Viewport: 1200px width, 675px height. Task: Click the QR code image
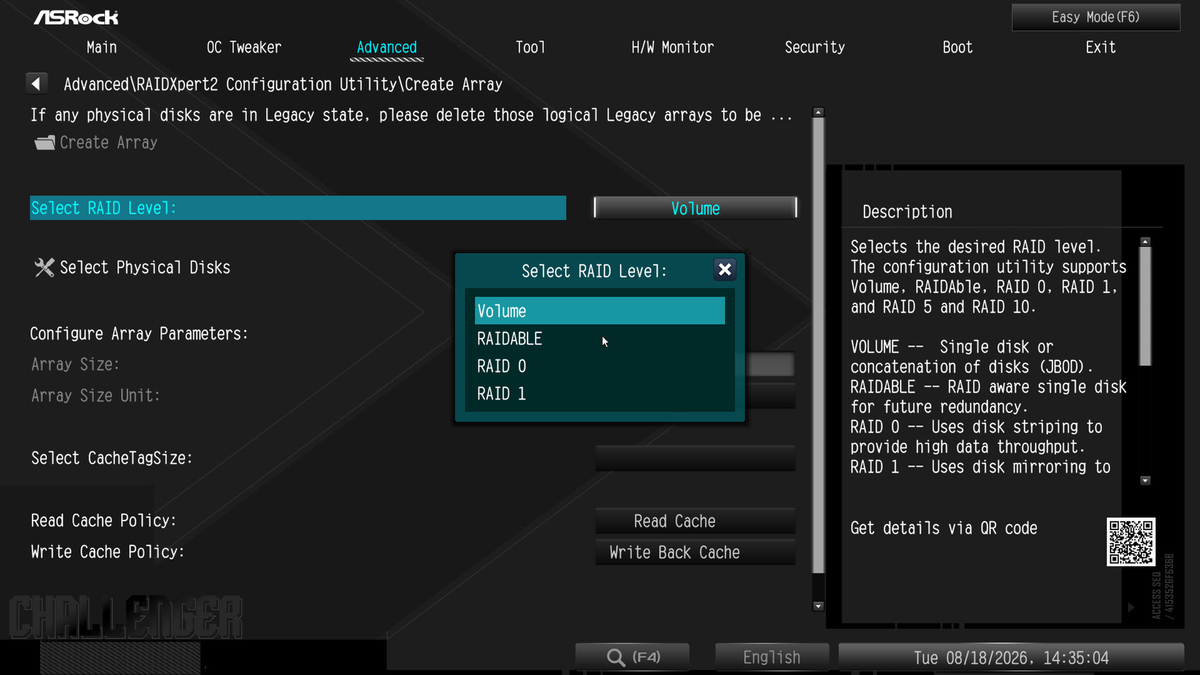pos(1131,541)
